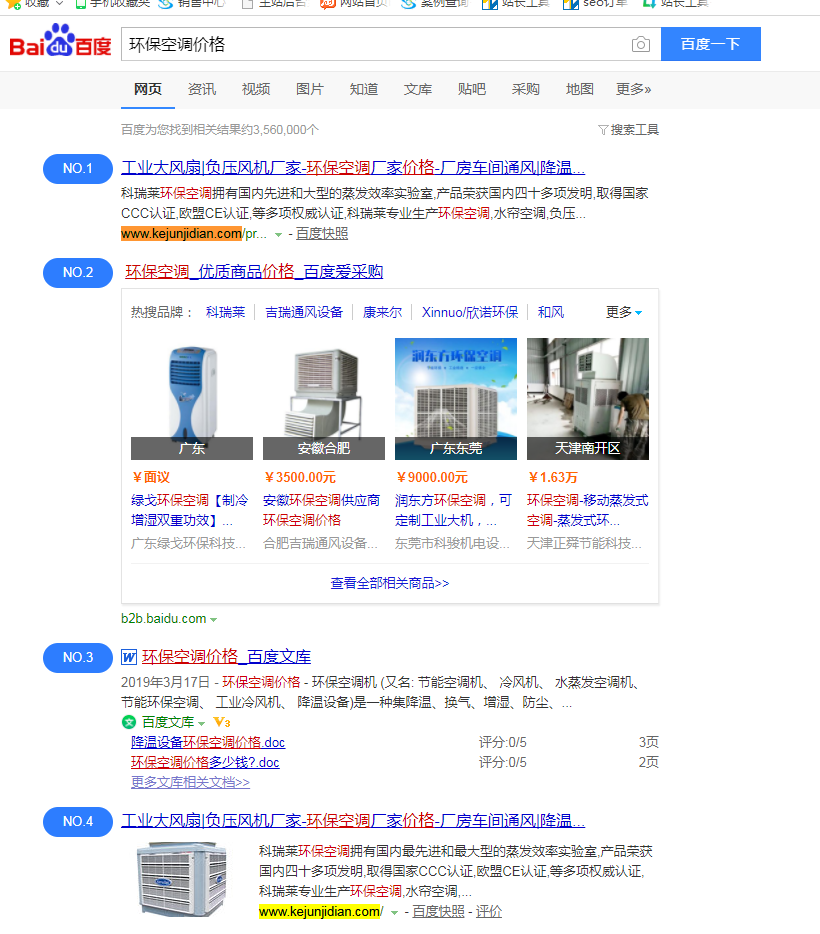This screenshot has width=820, height=934.
Task: Click the Baidu logo
Action: pos(60,41)
